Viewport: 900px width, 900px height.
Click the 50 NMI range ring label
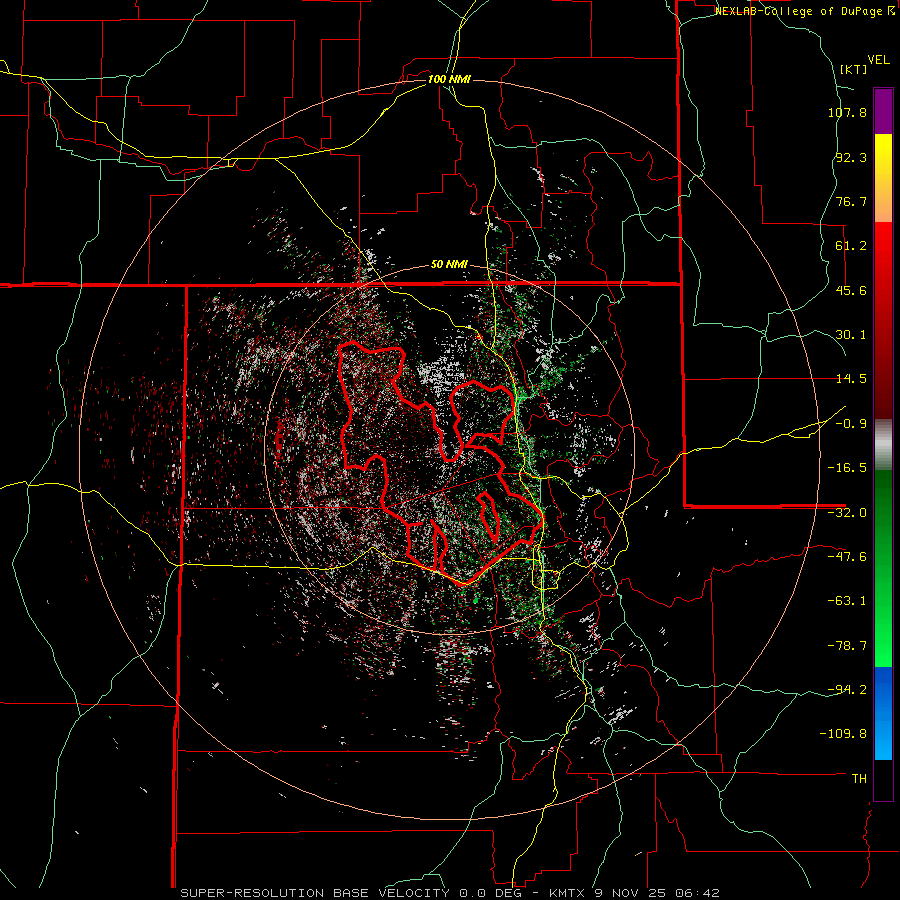[449, 265]
